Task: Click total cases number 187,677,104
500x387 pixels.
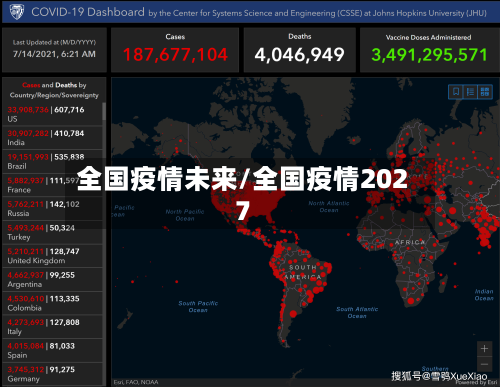Action: point(175,55)
